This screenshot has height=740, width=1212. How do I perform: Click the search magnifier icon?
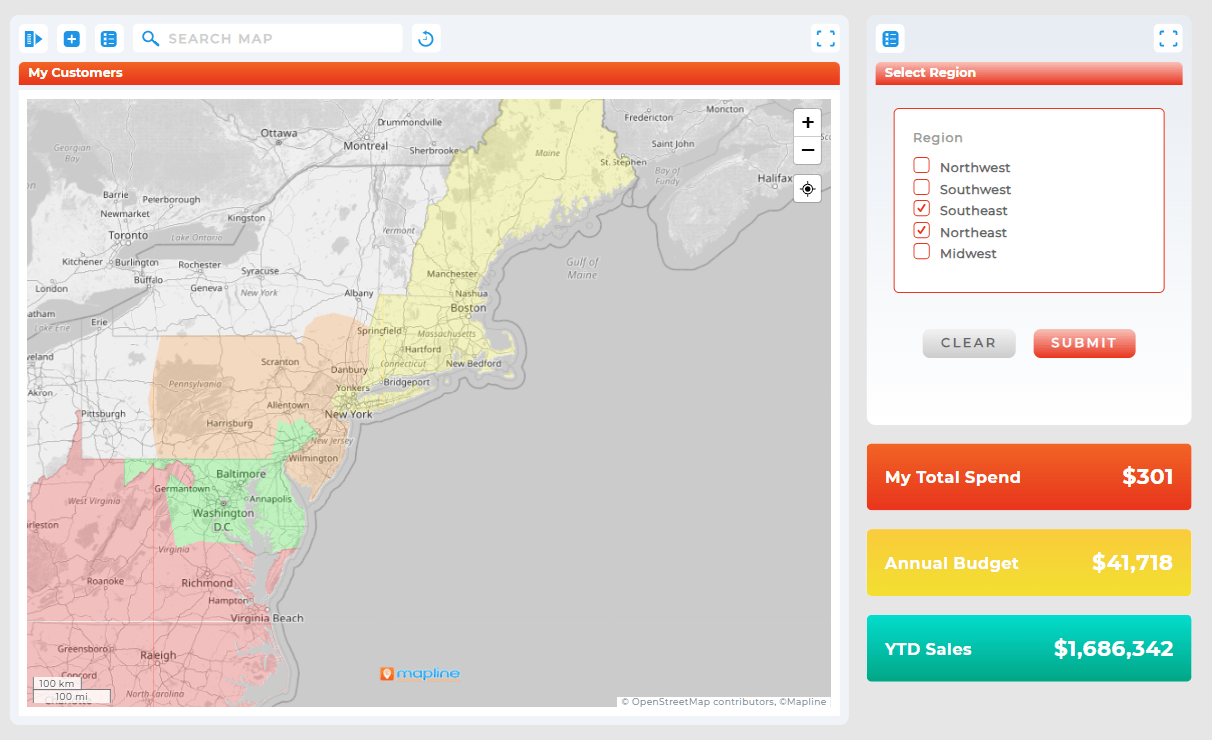pos(150,38)
